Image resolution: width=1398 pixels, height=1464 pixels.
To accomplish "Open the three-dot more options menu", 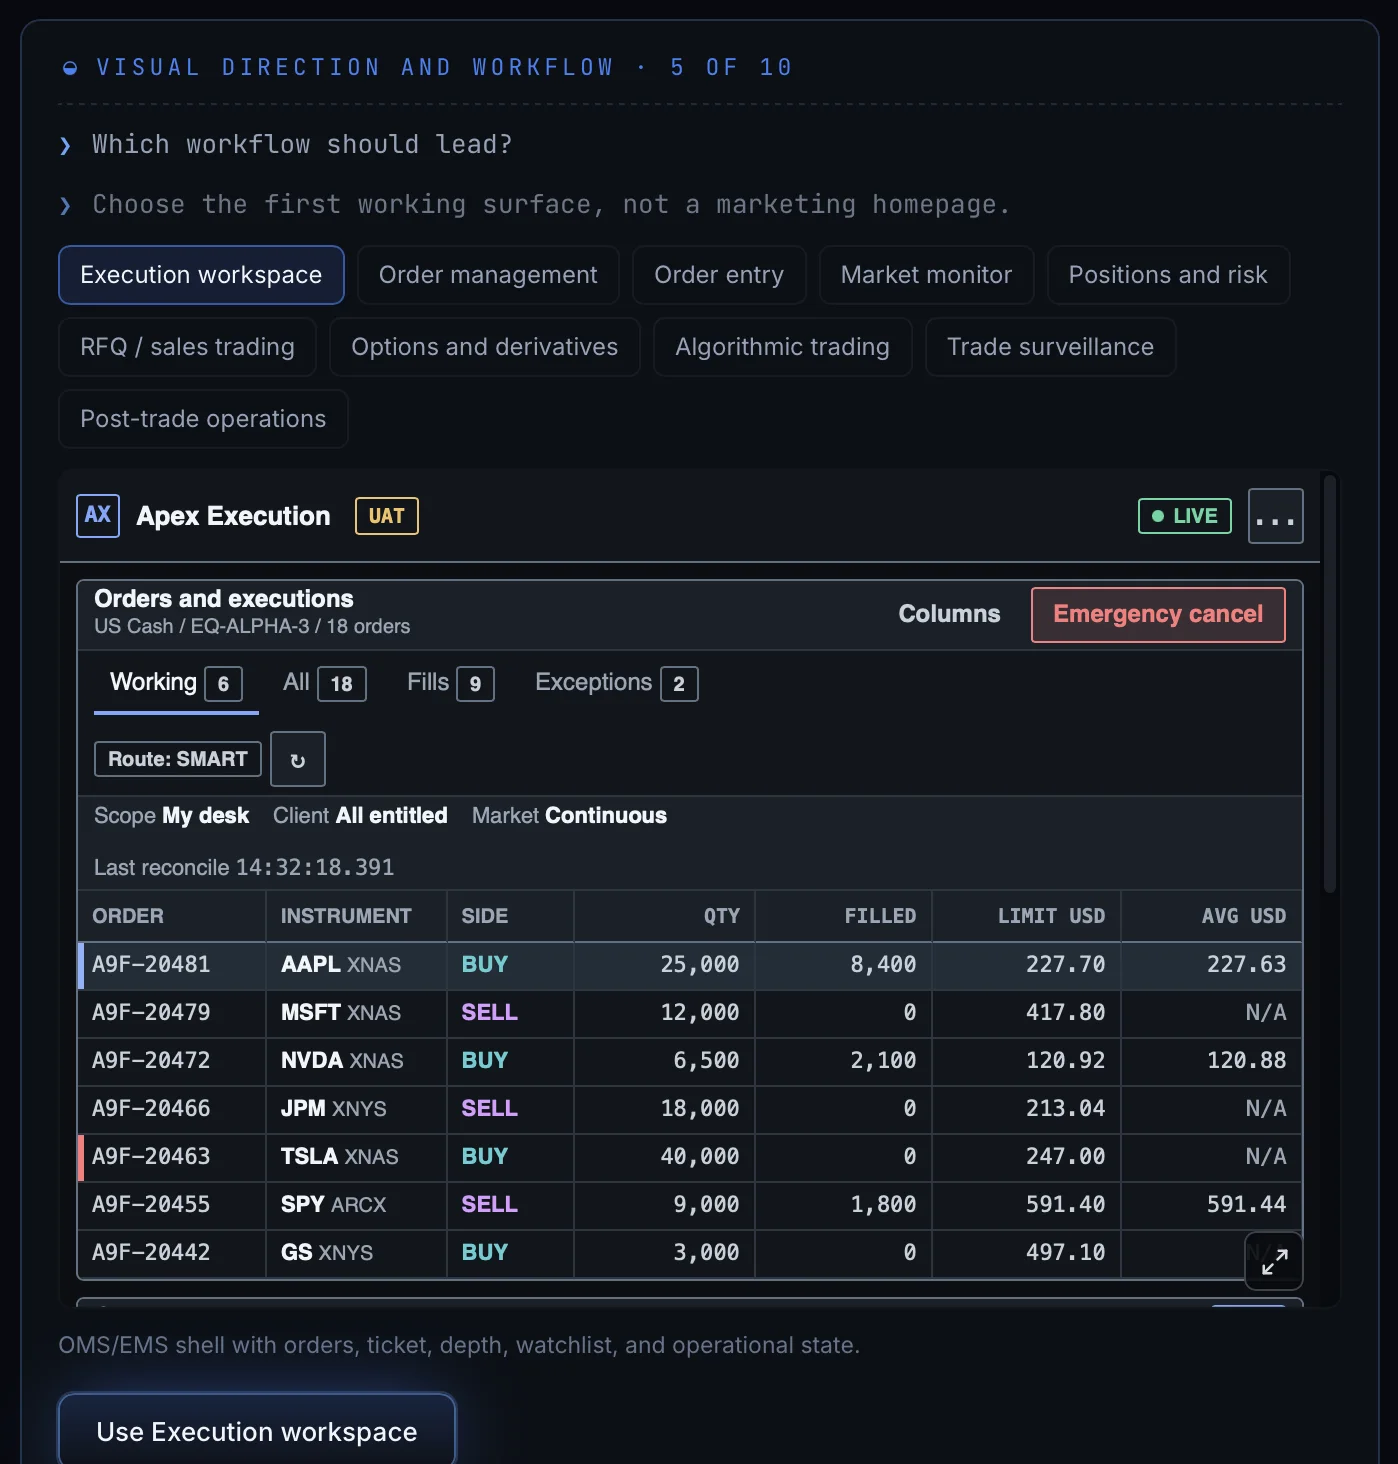I will (1276, 516).
